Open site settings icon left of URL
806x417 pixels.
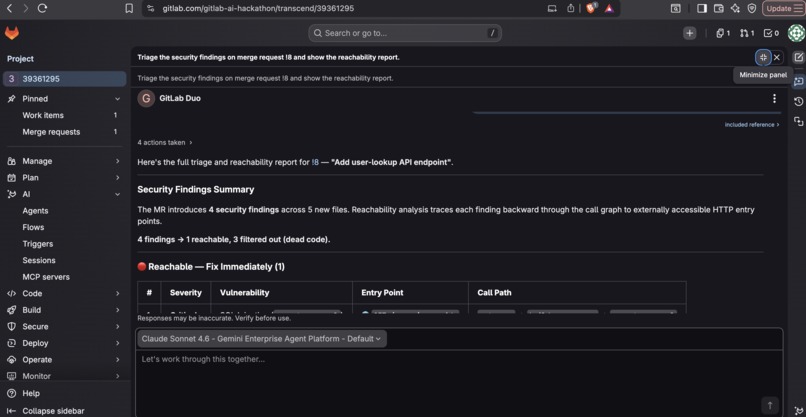150,8
